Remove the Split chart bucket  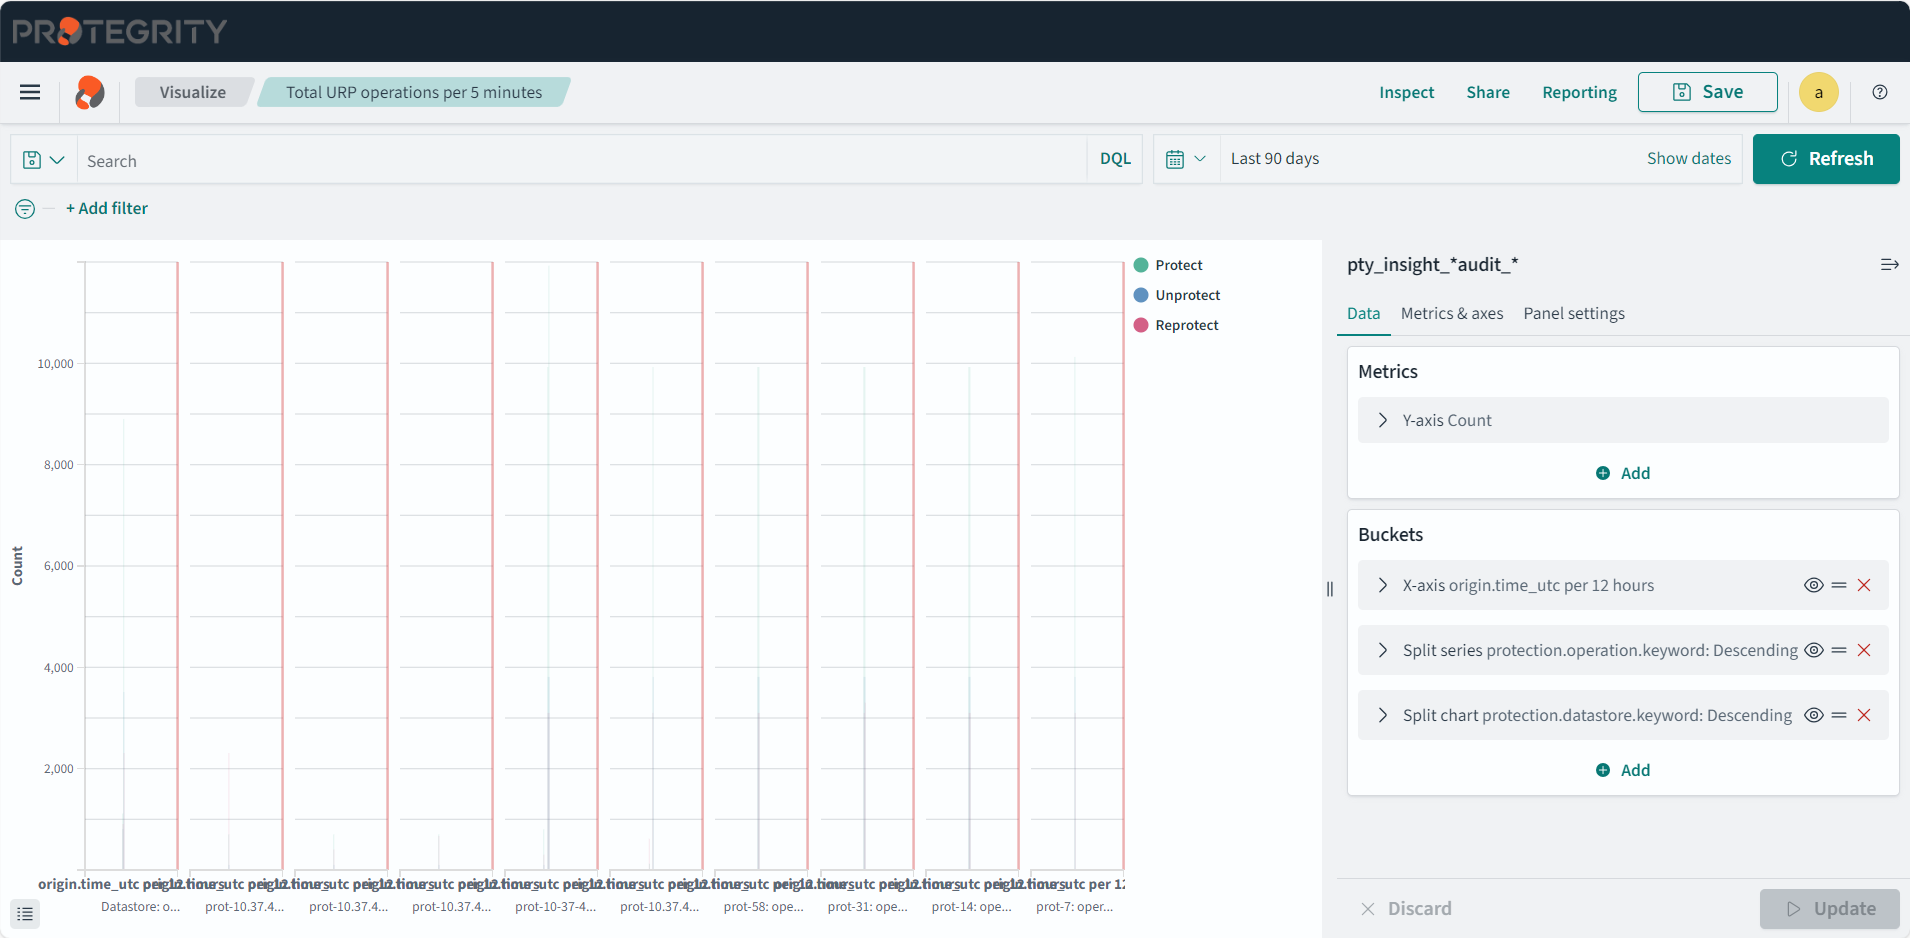point(1864,715)
